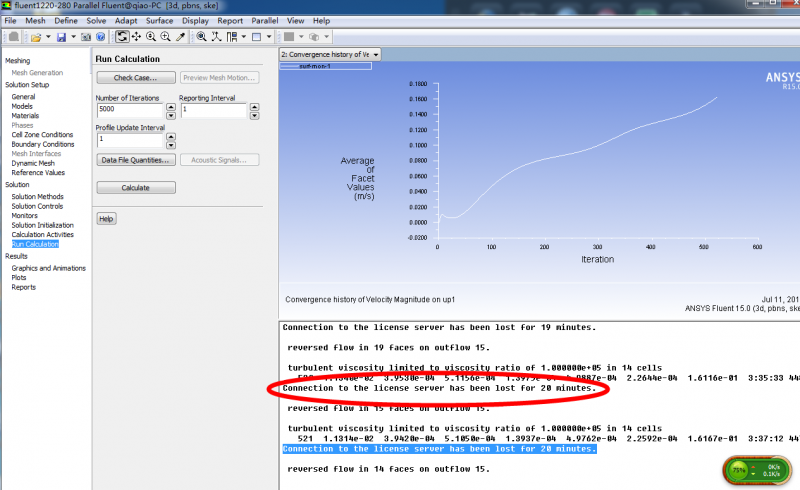Increase Profile Update Interval with up arrow
The height and width of the screenshot is (490, 800).
point(171,136)
